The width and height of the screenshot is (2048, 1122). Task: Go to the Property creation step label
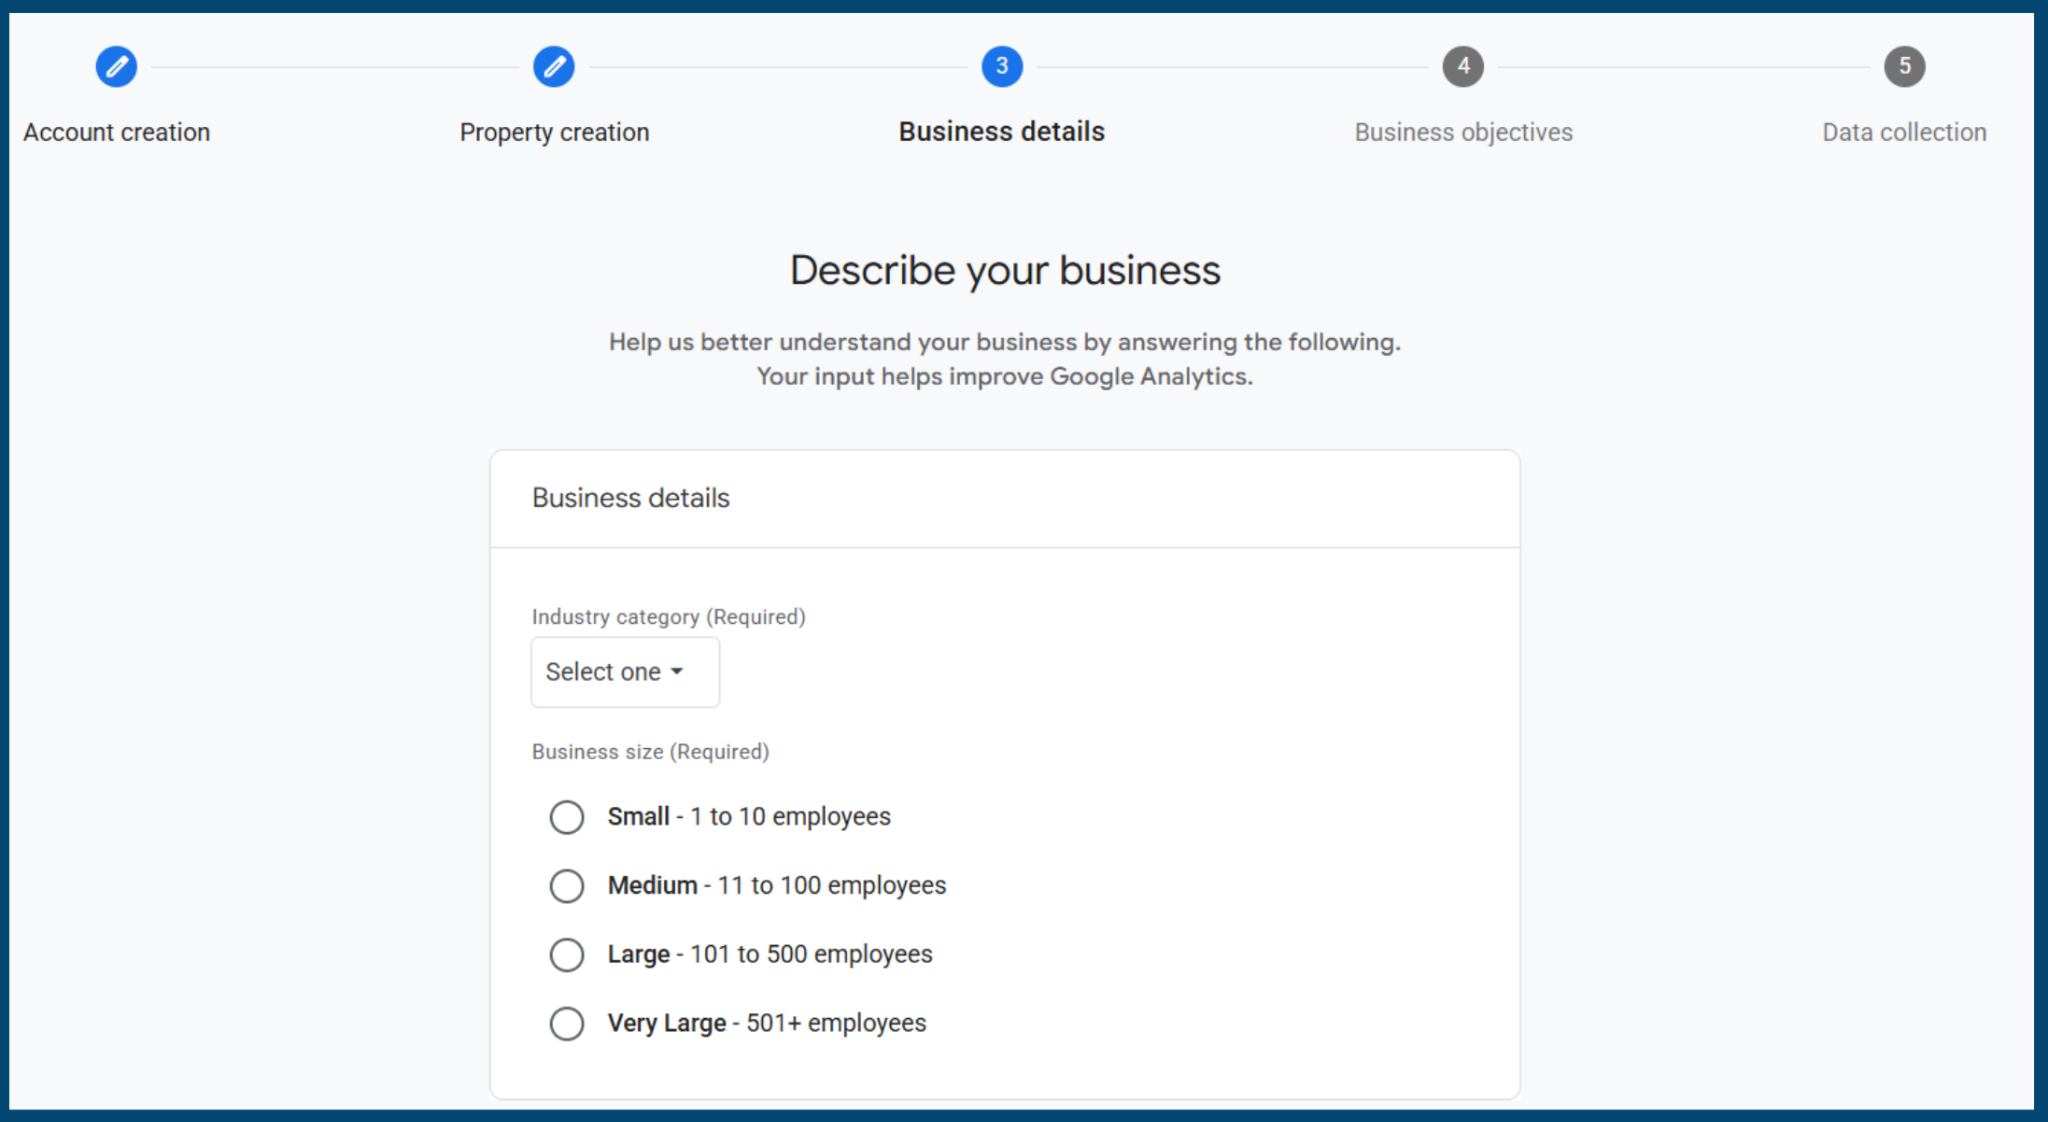555,132
